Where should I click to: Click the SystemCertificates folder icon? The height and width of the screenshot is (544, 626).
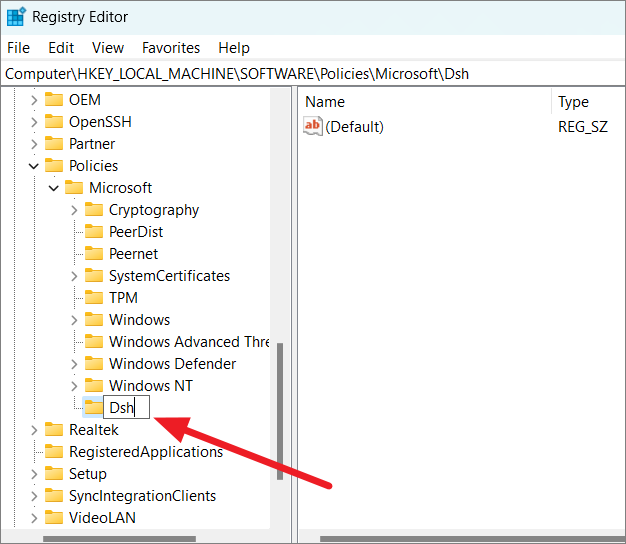pyautogui.click(x=94, y=275)
